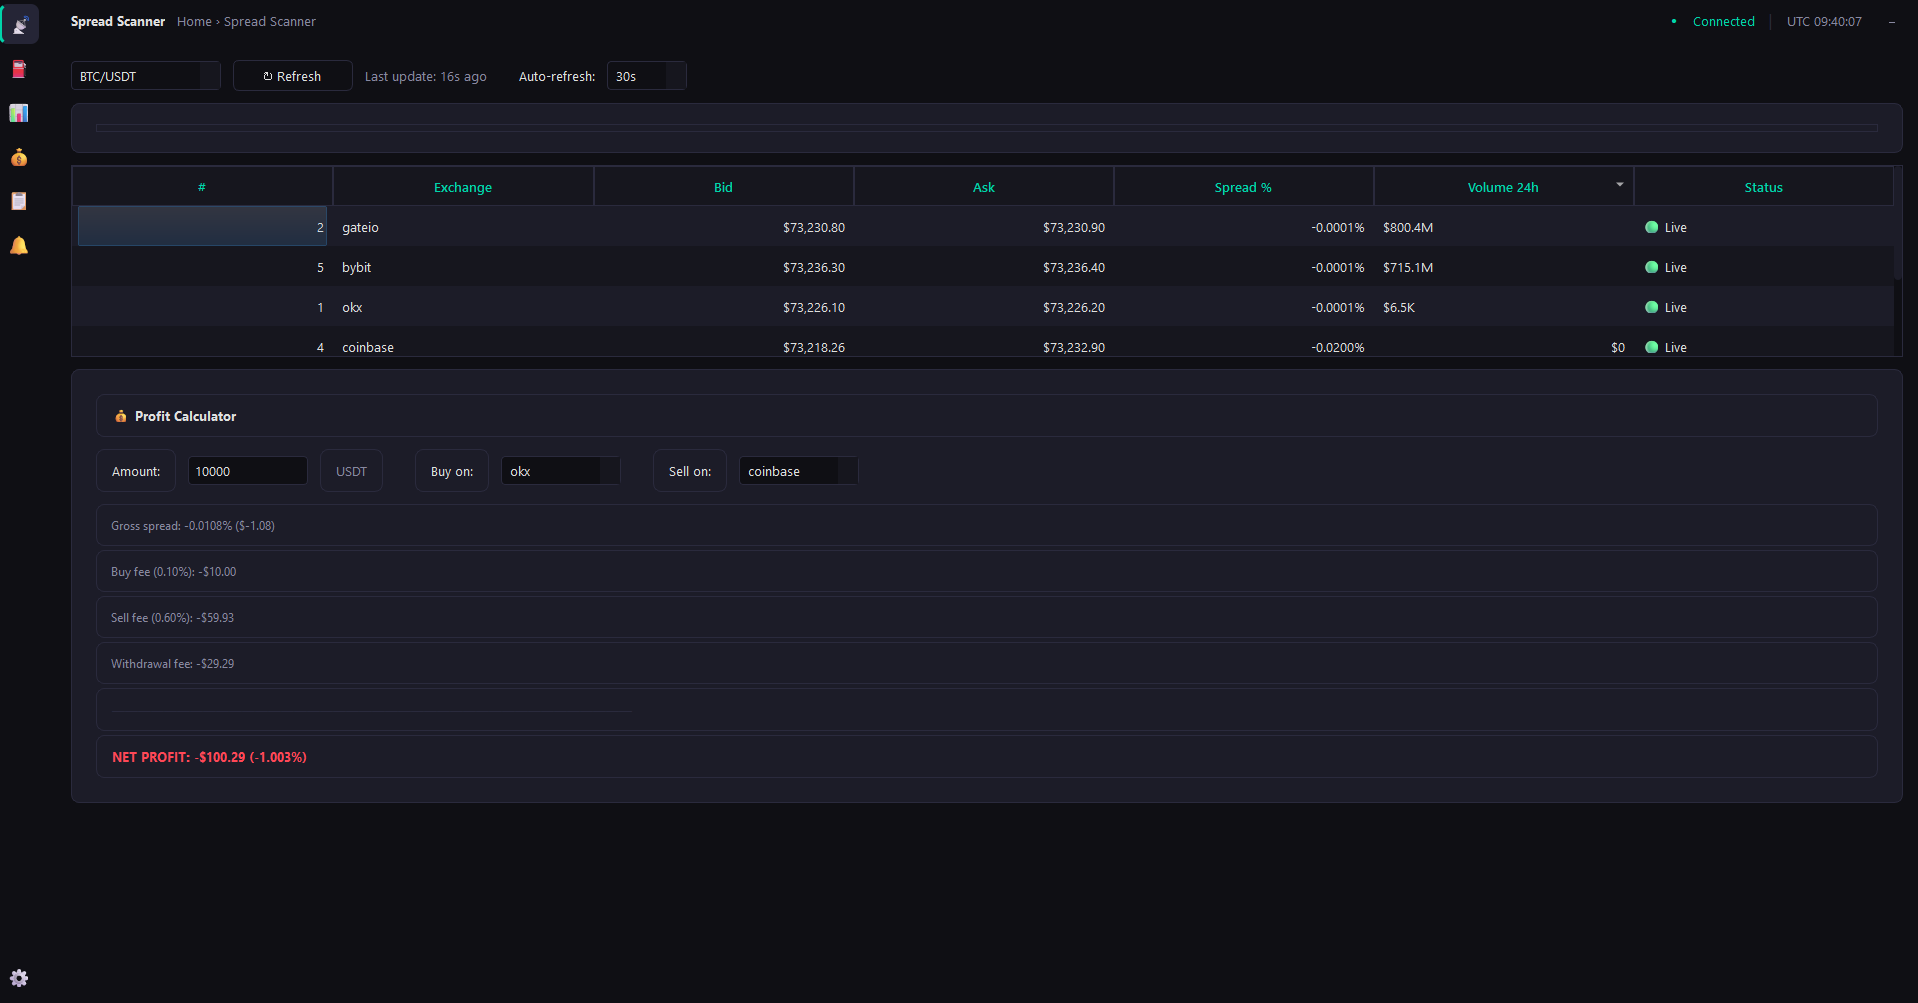
Task: Open the Buy on okx dropdown
Action: coord(560,470)
